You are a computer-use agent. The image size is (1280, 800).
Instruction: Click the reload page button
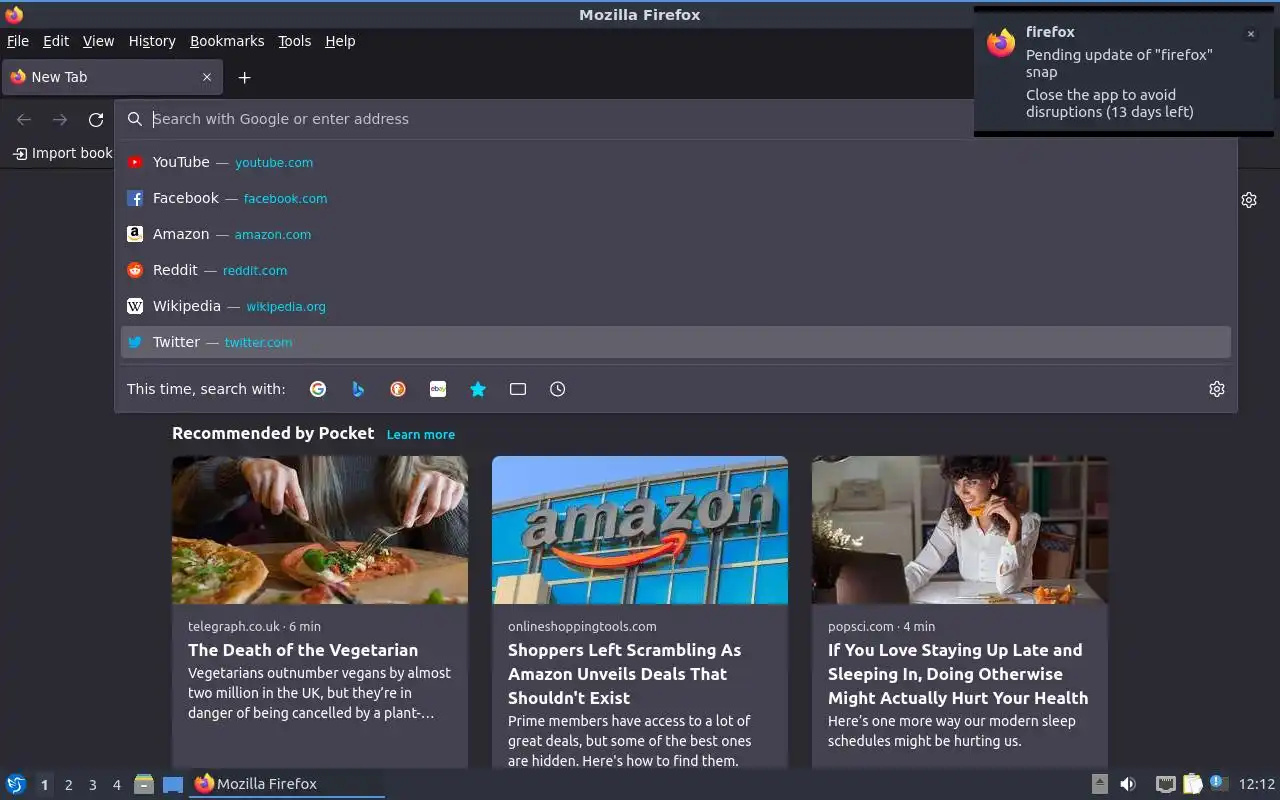coord(96,119)
